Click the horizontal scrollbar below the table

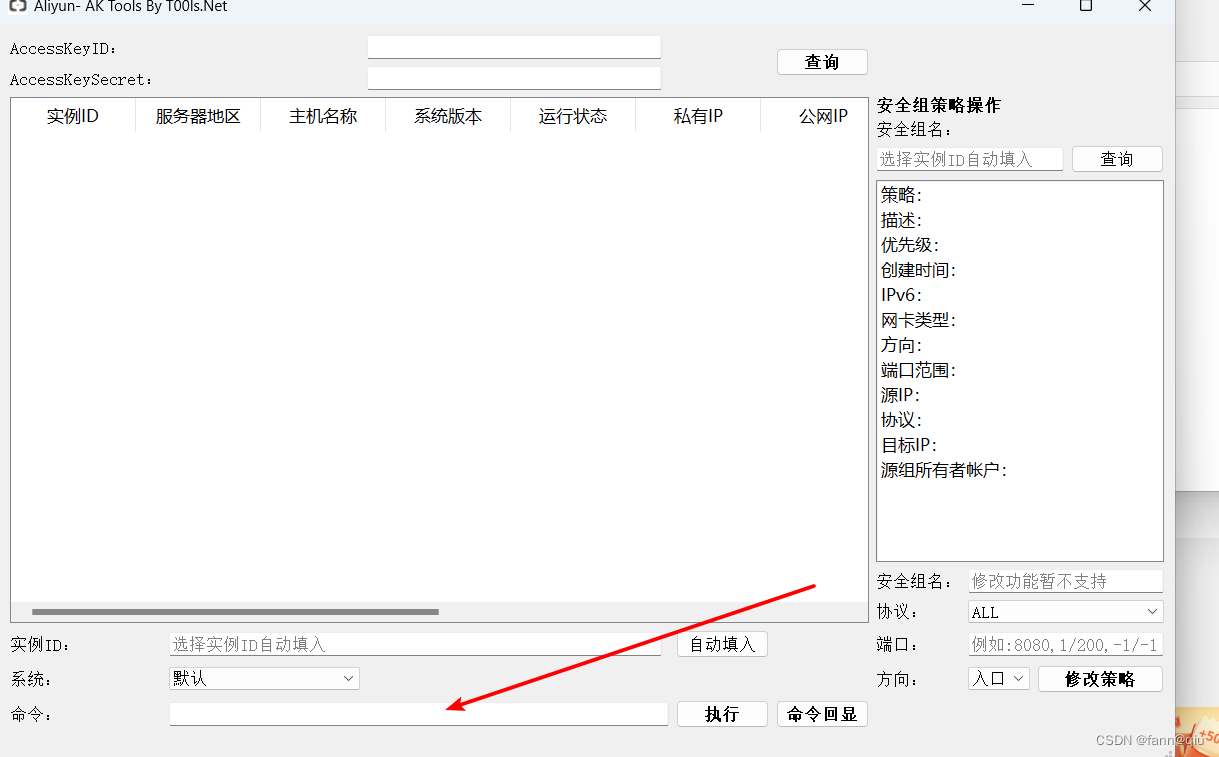[233, 611]
